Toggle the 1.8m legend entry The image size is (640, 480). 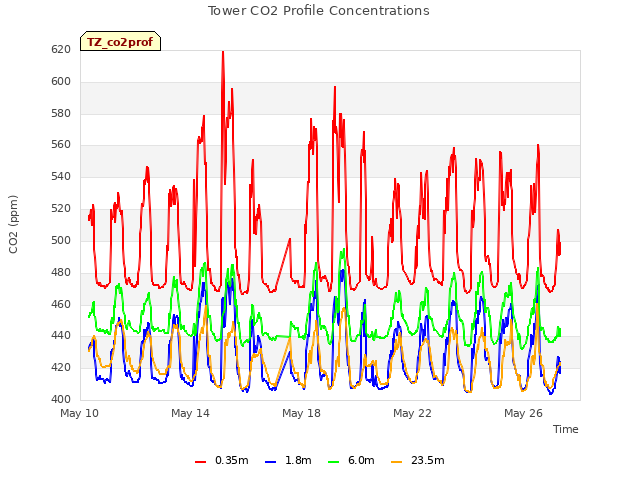click(x=288, y=460)
